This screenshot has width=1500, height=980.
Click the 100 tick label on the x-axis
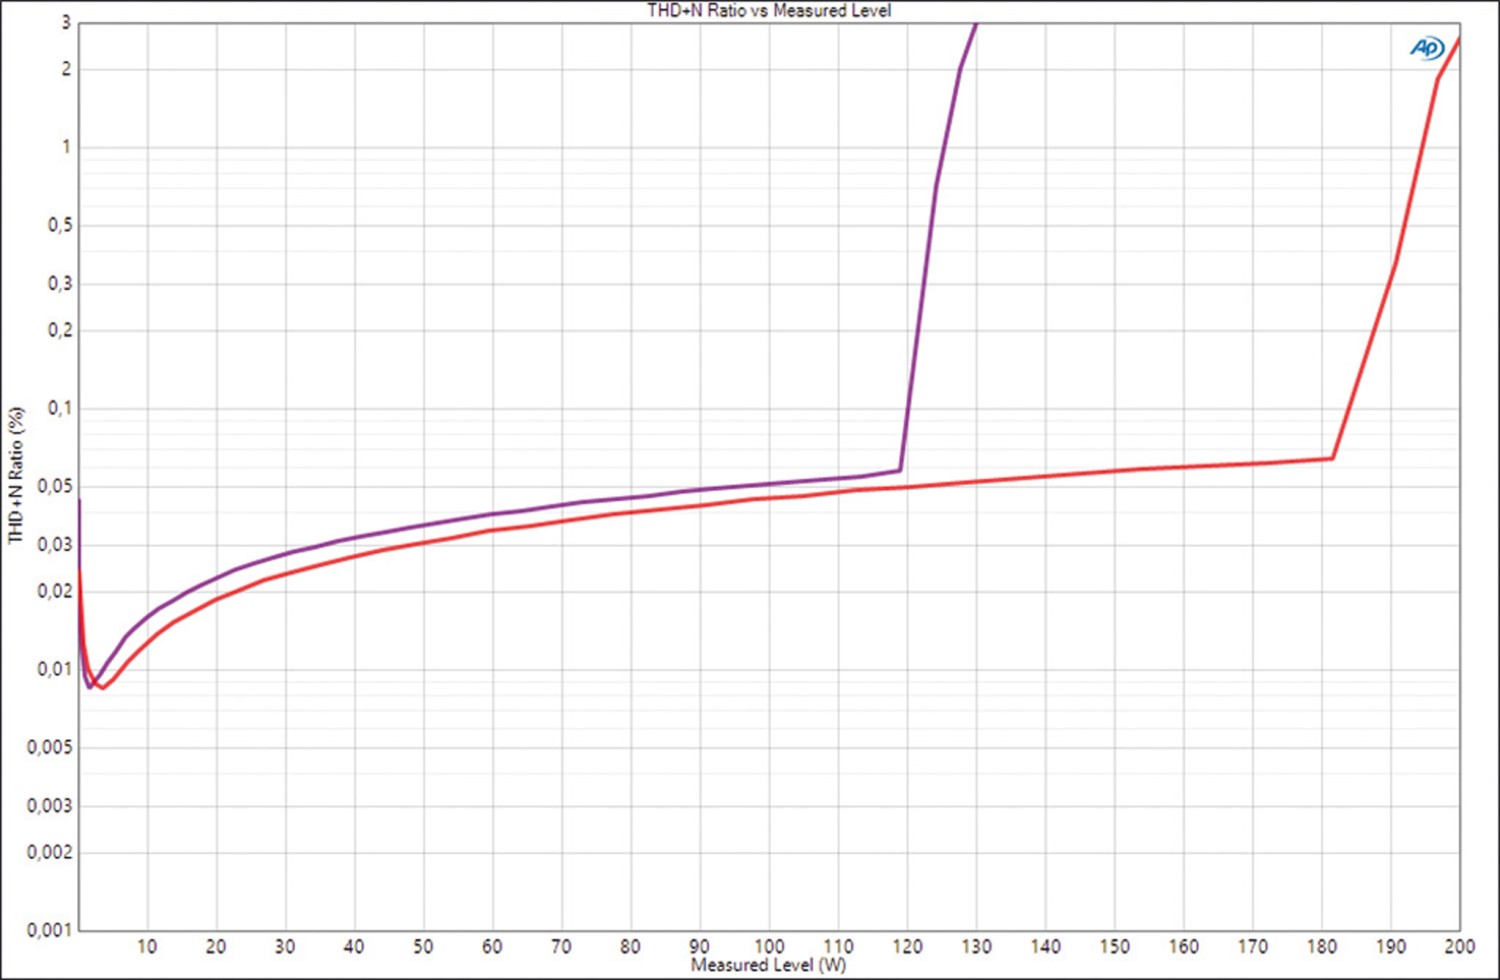coord(768,946)
